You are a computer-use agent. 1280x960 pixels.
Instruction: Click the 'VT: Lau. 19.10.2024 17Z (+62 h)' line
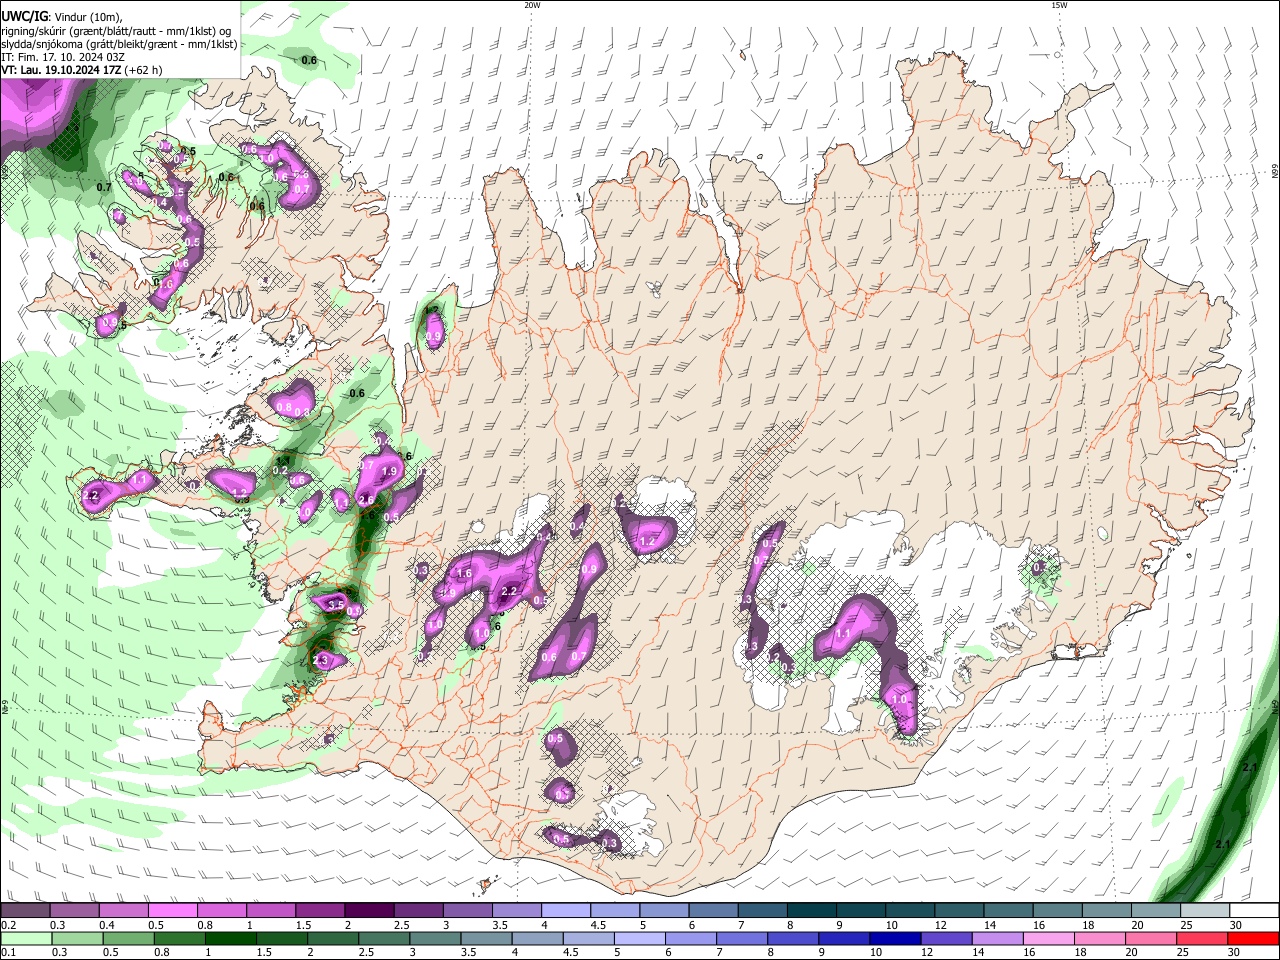pos(82,70)
